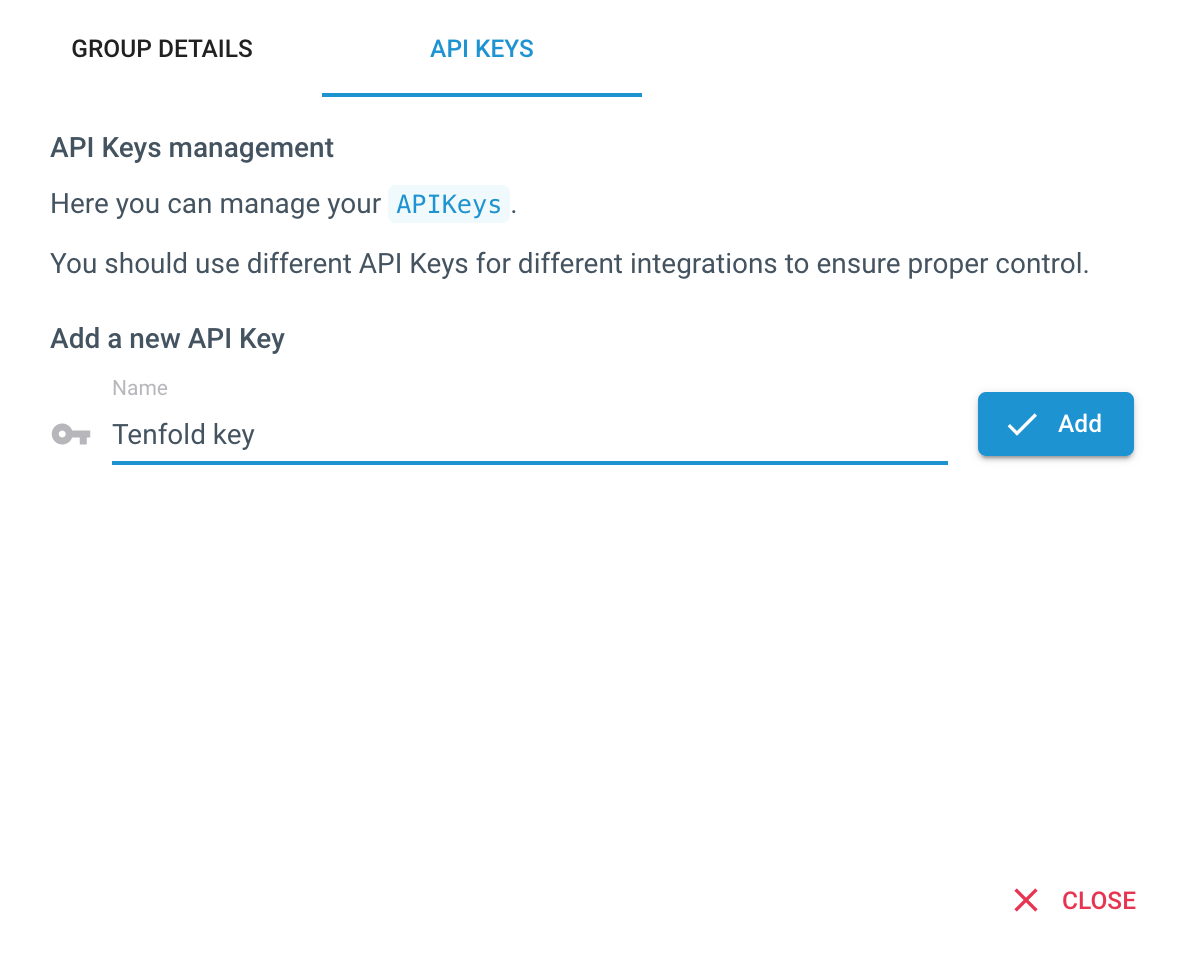The width and height of the screenshot is (1184, 966).
Task: Click the floating Name label
Action: point(140,387)
